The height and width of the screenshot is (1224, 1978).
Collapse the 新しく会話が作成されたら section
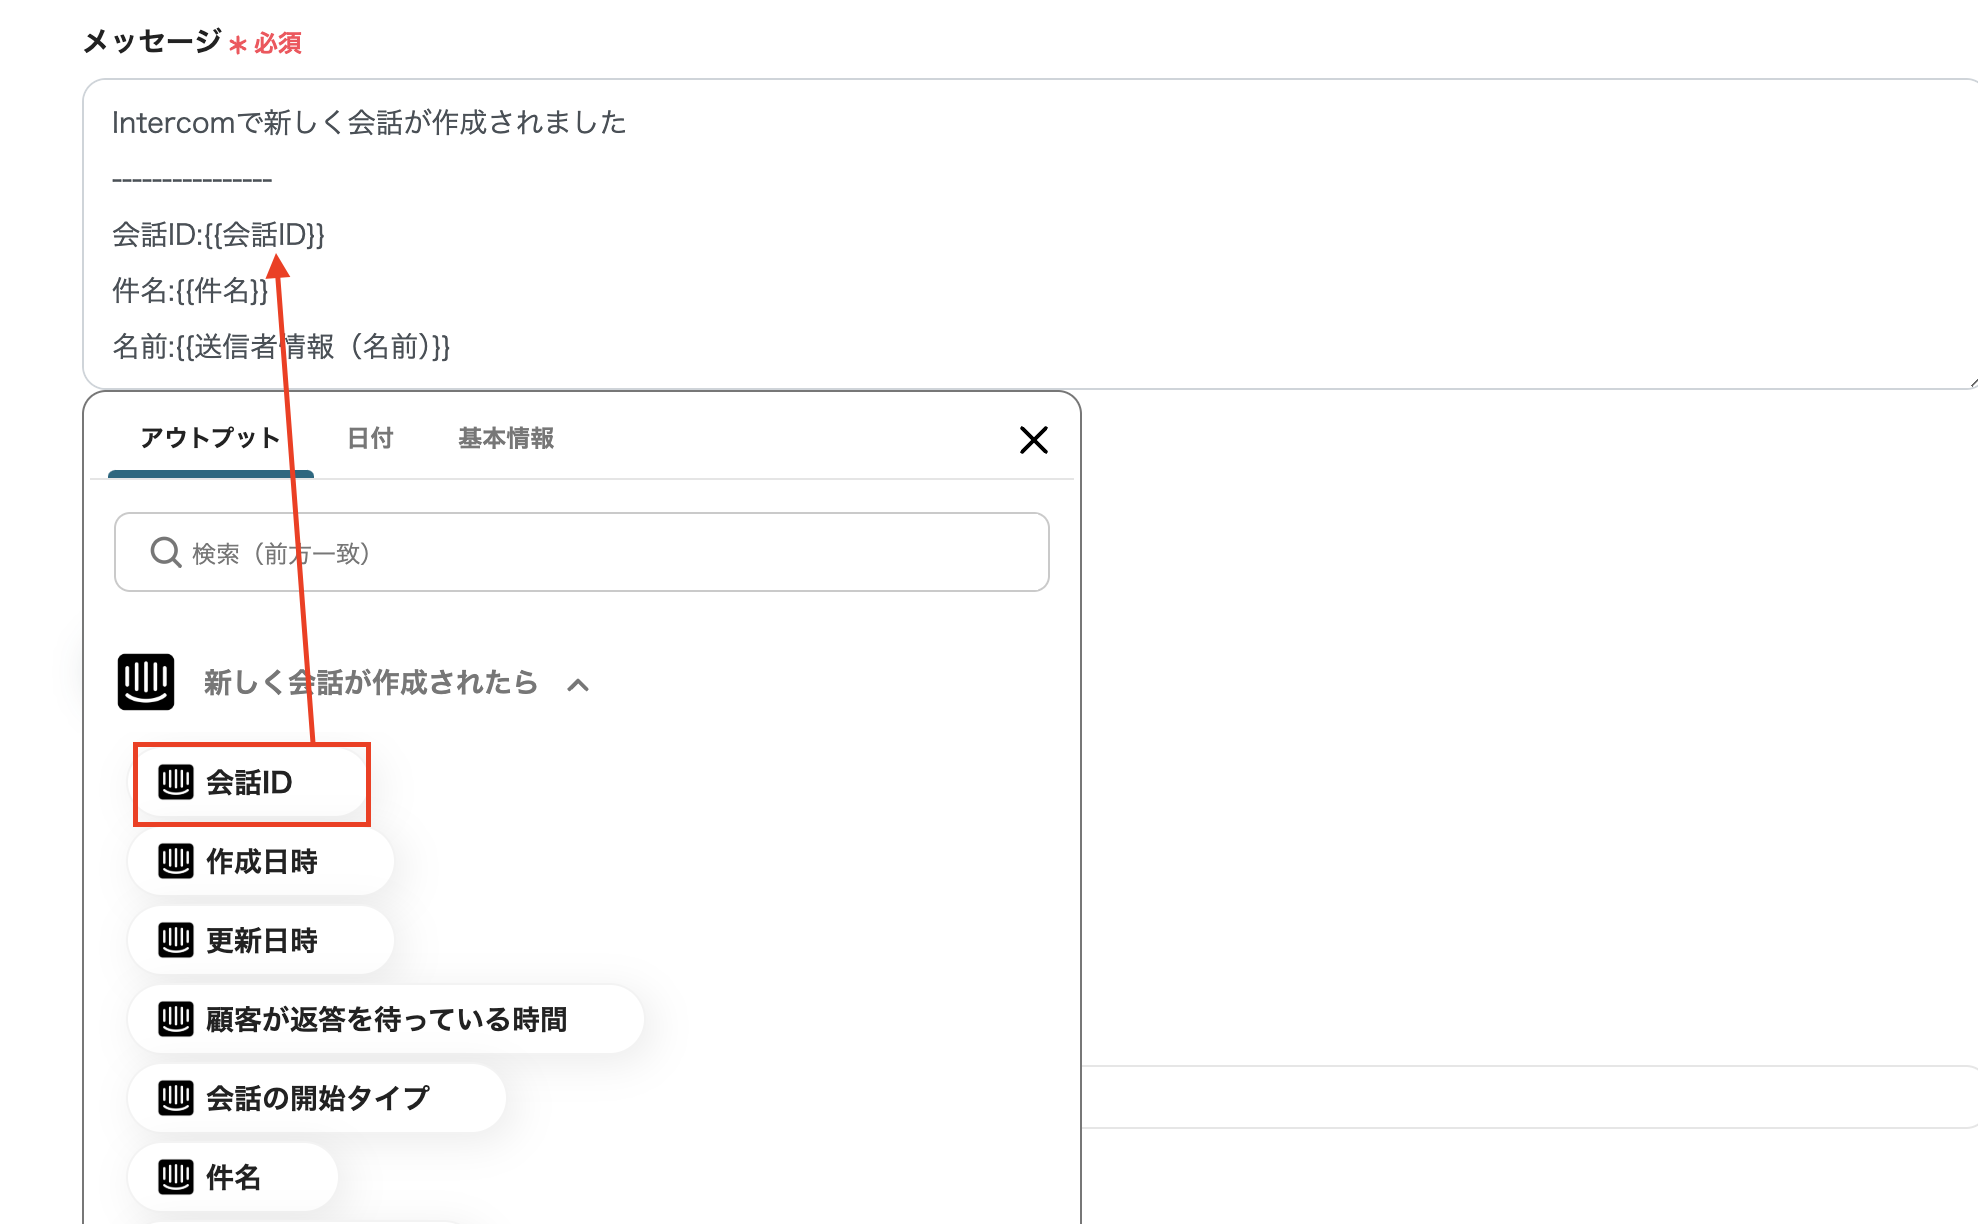tap(578, 684)
